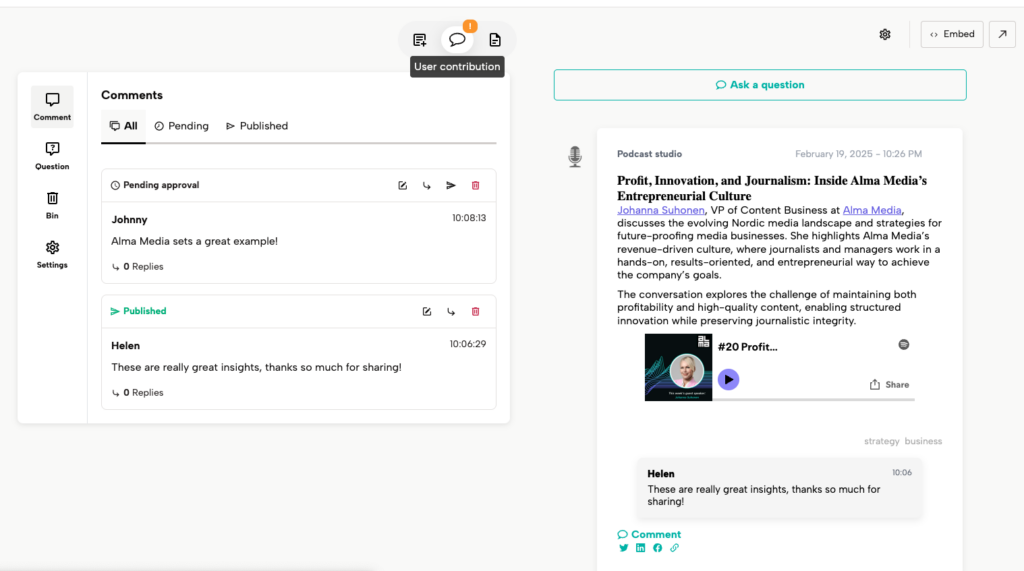
Task: Edit Helen's published comment
Action: click(426, 312)
